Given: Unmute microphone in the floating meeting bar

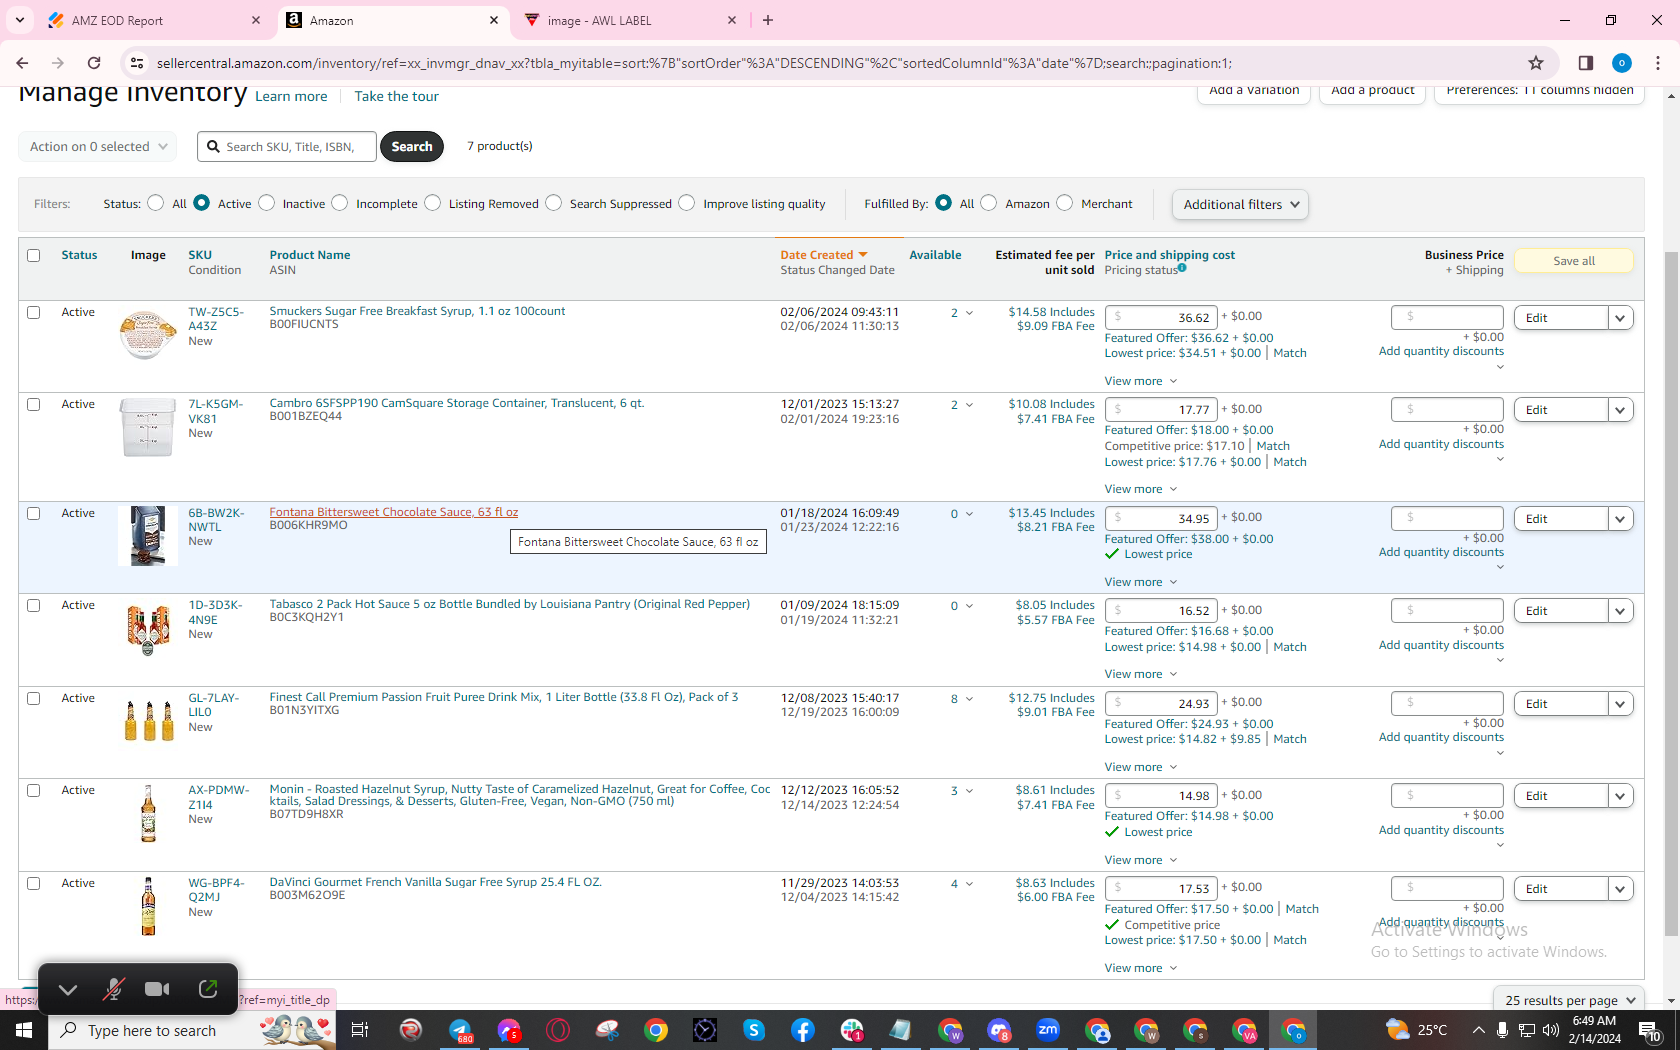Looking at the screenshot, I should click(114, 989).
